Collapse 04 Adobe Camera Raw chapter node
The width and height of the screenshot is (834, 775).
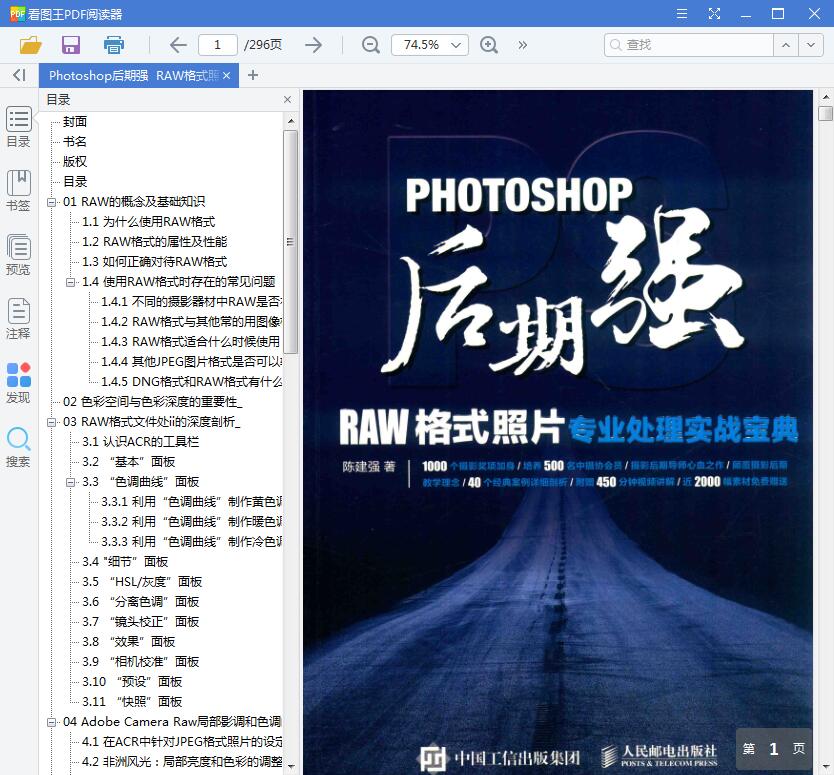[52, 722]
